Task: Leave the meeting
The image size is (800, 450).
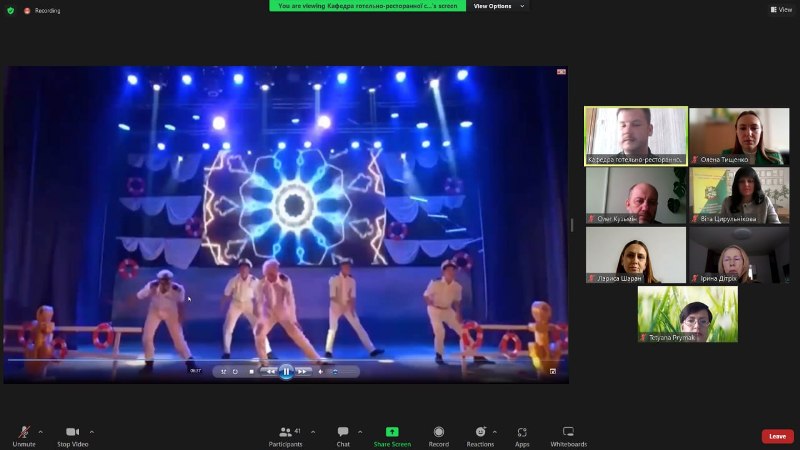Action: pos(777,436)
